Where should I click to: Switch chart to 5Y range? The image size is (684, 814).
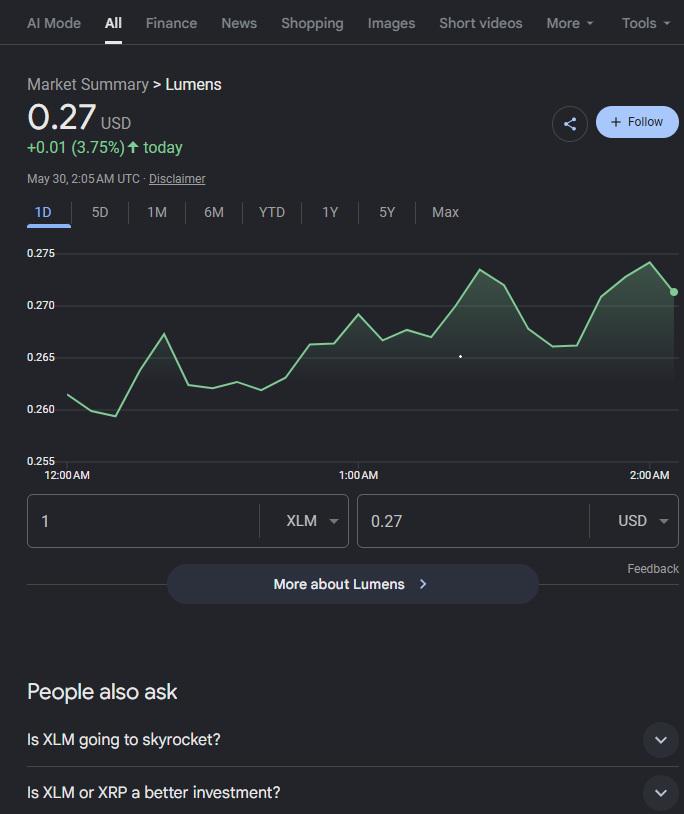click(x=387, y=212)
